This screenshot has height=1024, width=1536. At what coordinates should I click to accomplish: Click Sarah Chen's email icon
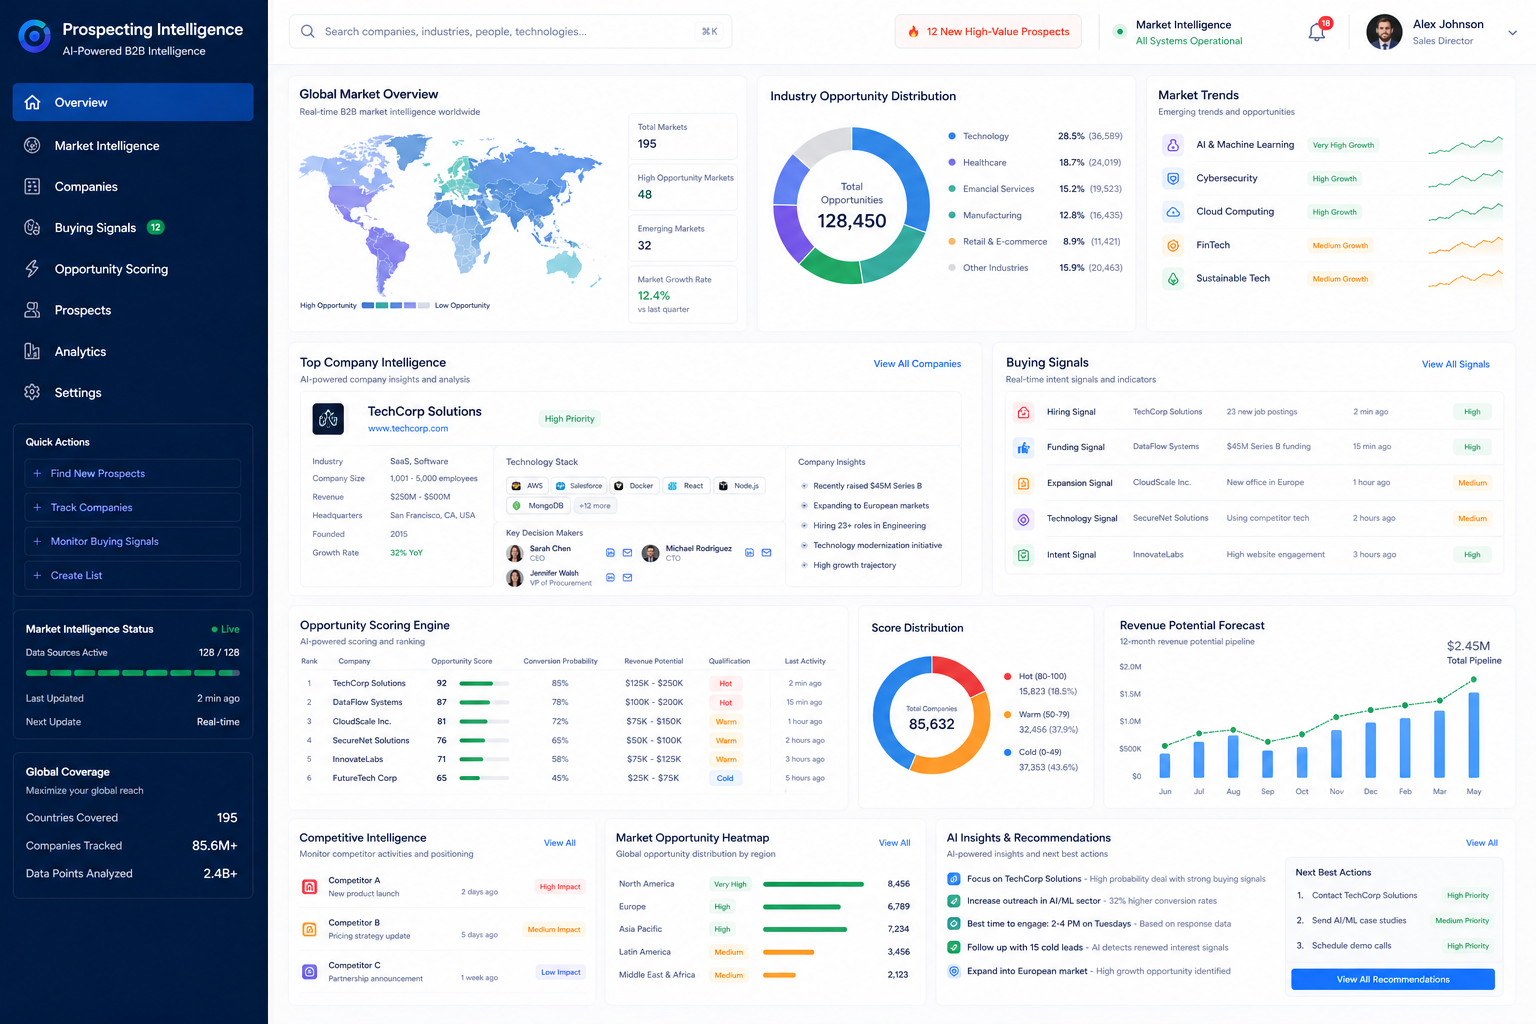627,552
